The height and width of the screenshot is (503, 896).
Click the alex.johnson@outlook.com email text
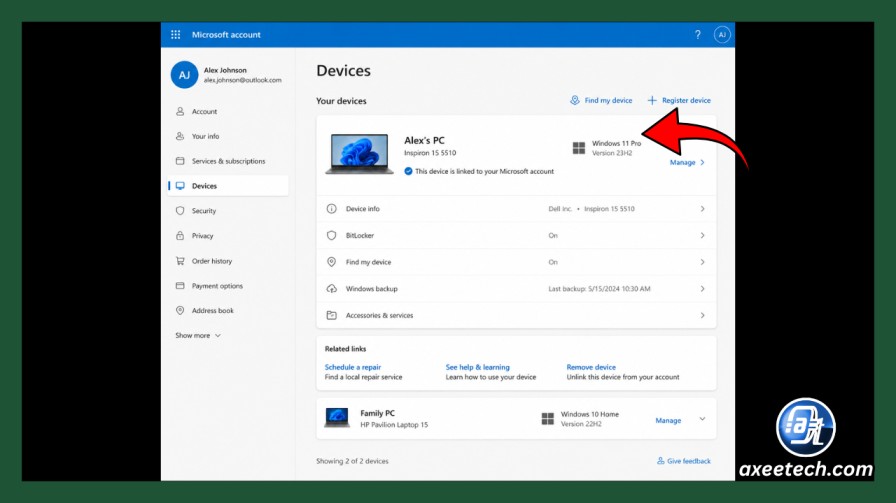coord(242,81)
